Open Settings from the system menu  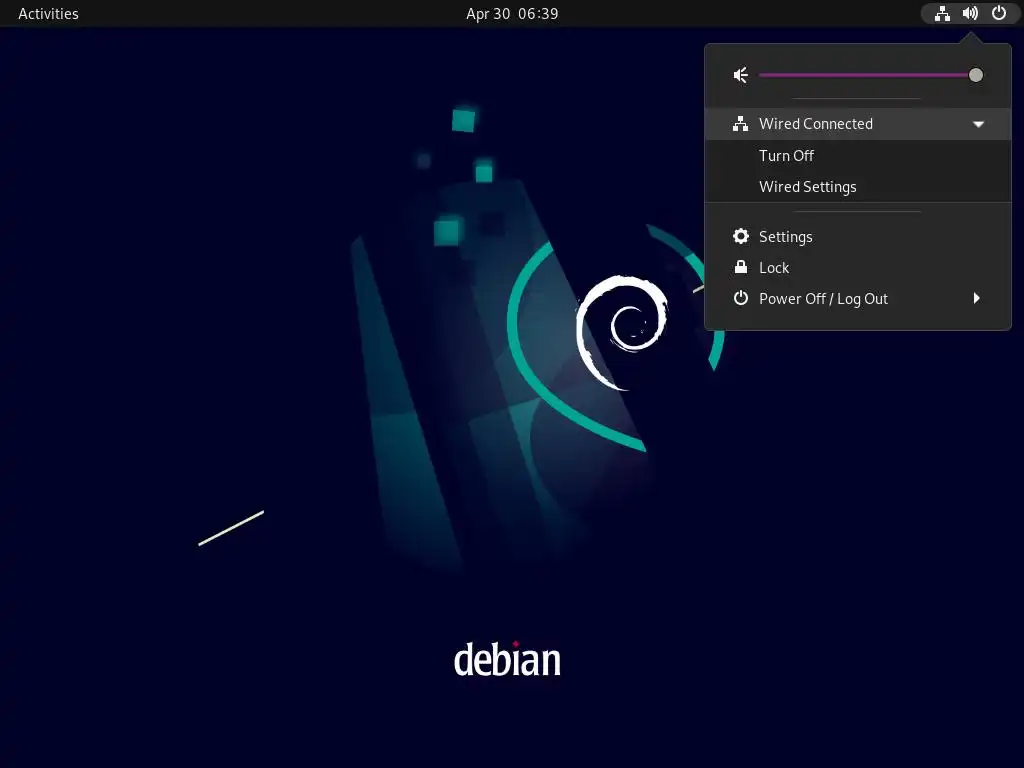(857, 236)
